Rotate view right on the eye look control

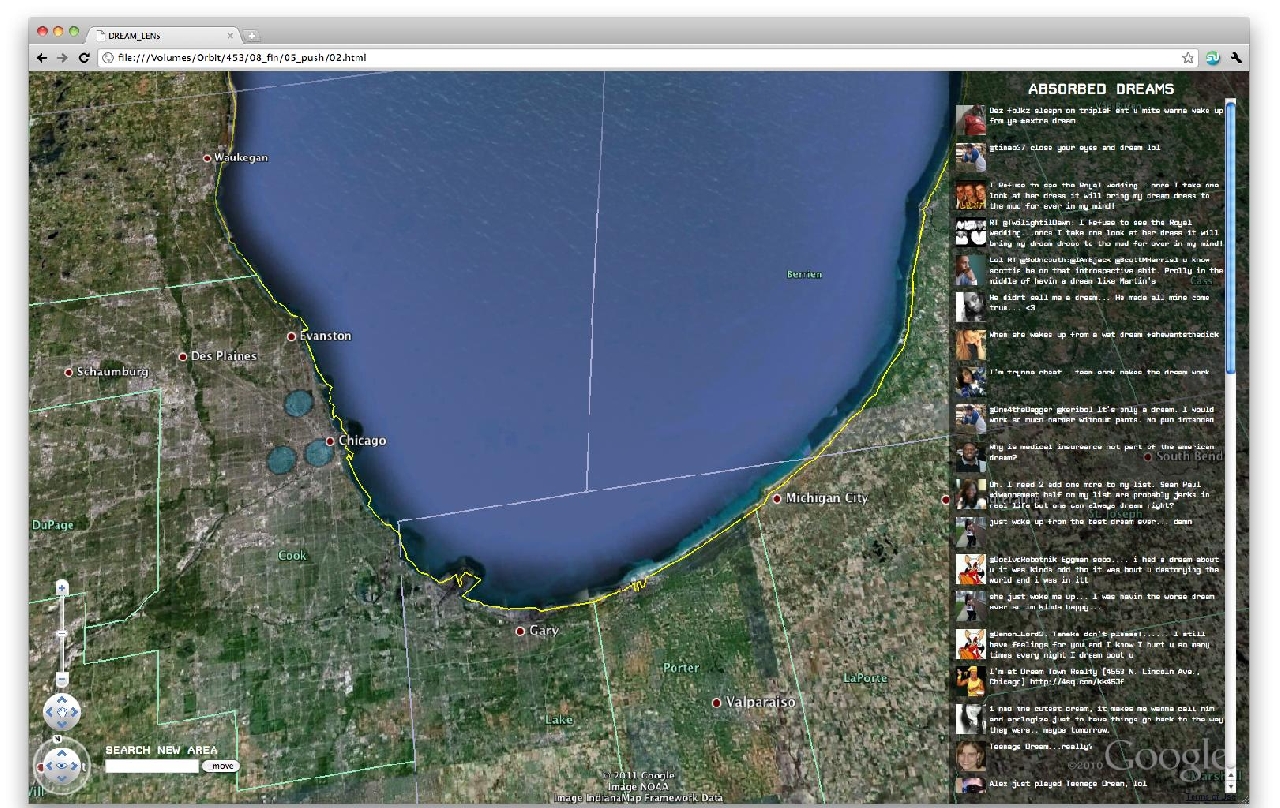coord(77,766)
